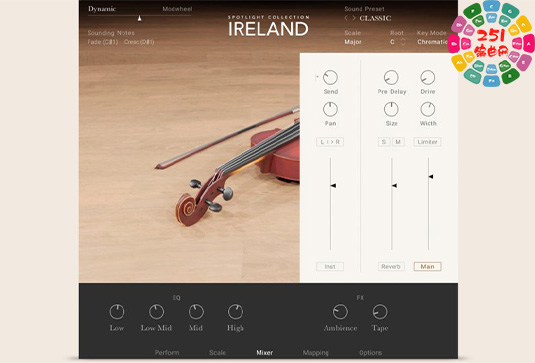Solo the reverb channel with S
Screen dimensions: 535x363
(x=384, y=142)
